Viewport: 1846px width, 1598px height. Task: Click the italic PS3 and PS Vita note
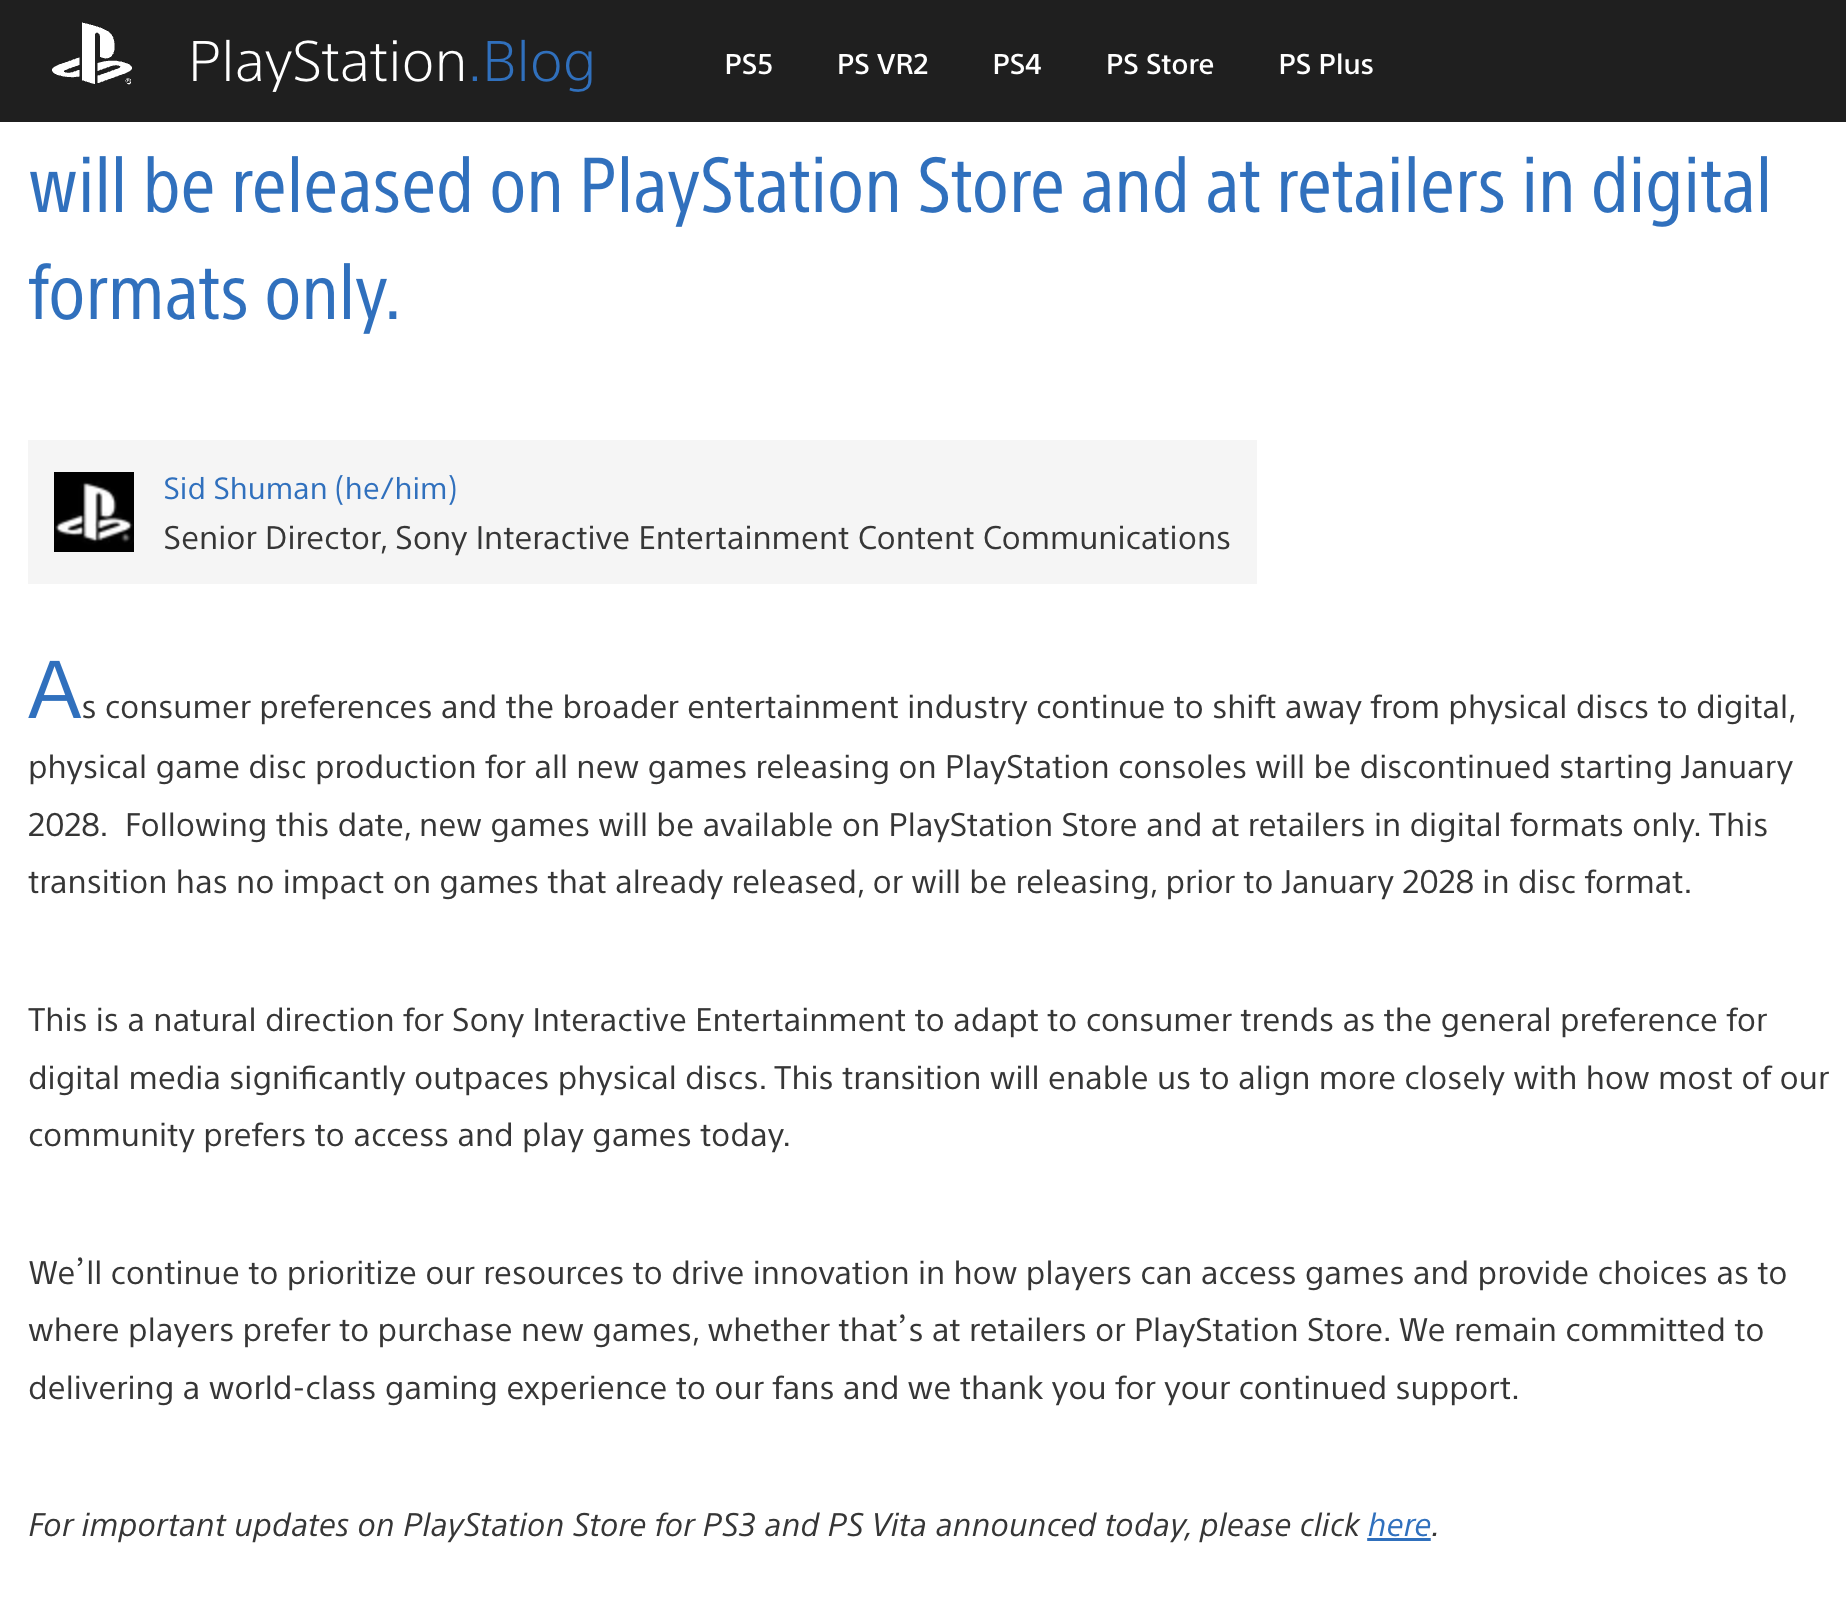(733, 1525)
